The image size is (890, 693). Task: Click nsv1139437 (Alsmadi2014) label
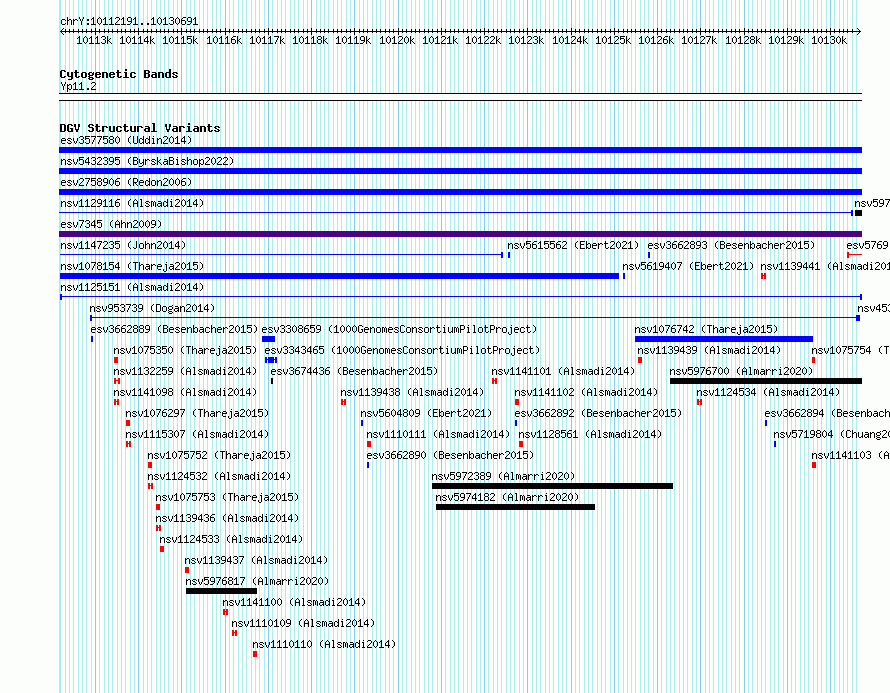[256, 560]
